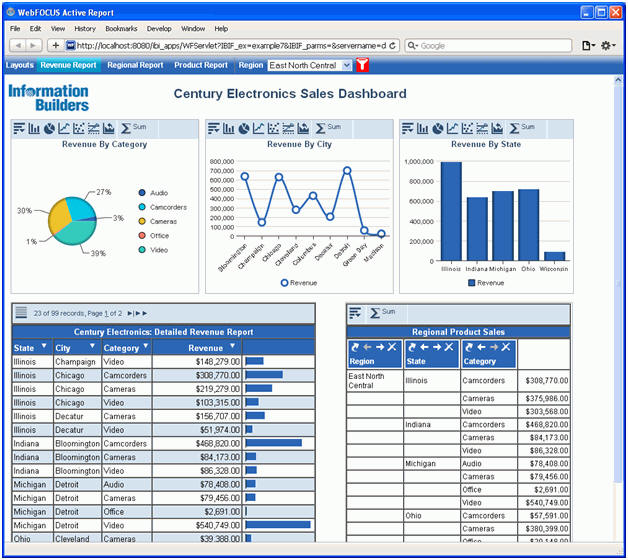628x560 pixels.
Task: Click area chart icon in Revenue By State
Action: [x=497, y=128]
